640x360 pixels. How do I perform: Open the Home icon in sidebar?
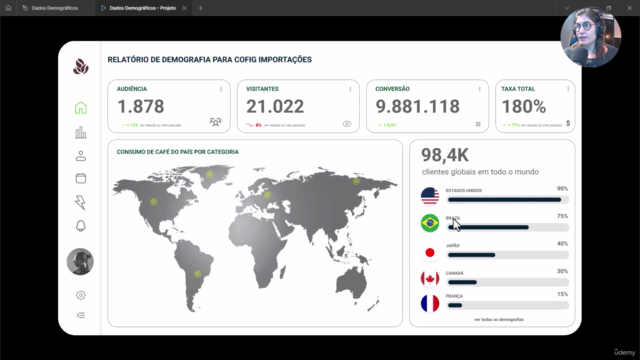(x=81, y=108)
